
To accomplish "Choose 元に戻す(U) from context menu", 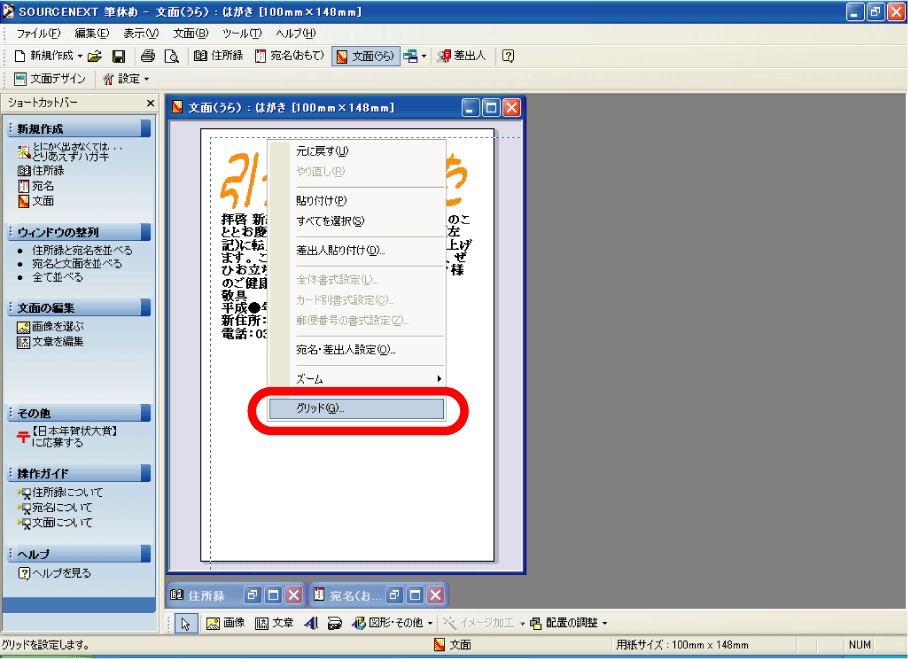I will click(x=356, y=151).
